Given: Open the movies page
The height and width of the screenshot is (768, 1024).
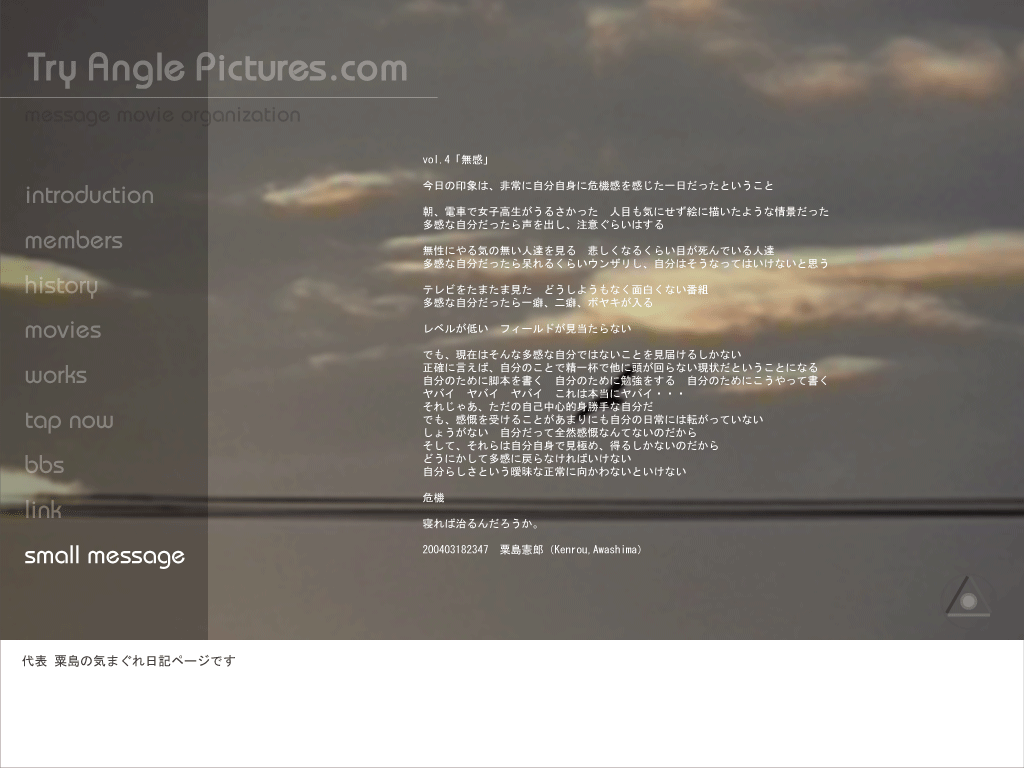Looking at the screenshot, I should [62, 330].
